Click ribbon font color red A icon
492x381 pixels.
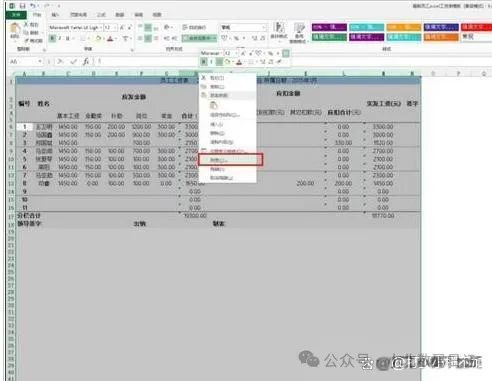tap(110, 39)
